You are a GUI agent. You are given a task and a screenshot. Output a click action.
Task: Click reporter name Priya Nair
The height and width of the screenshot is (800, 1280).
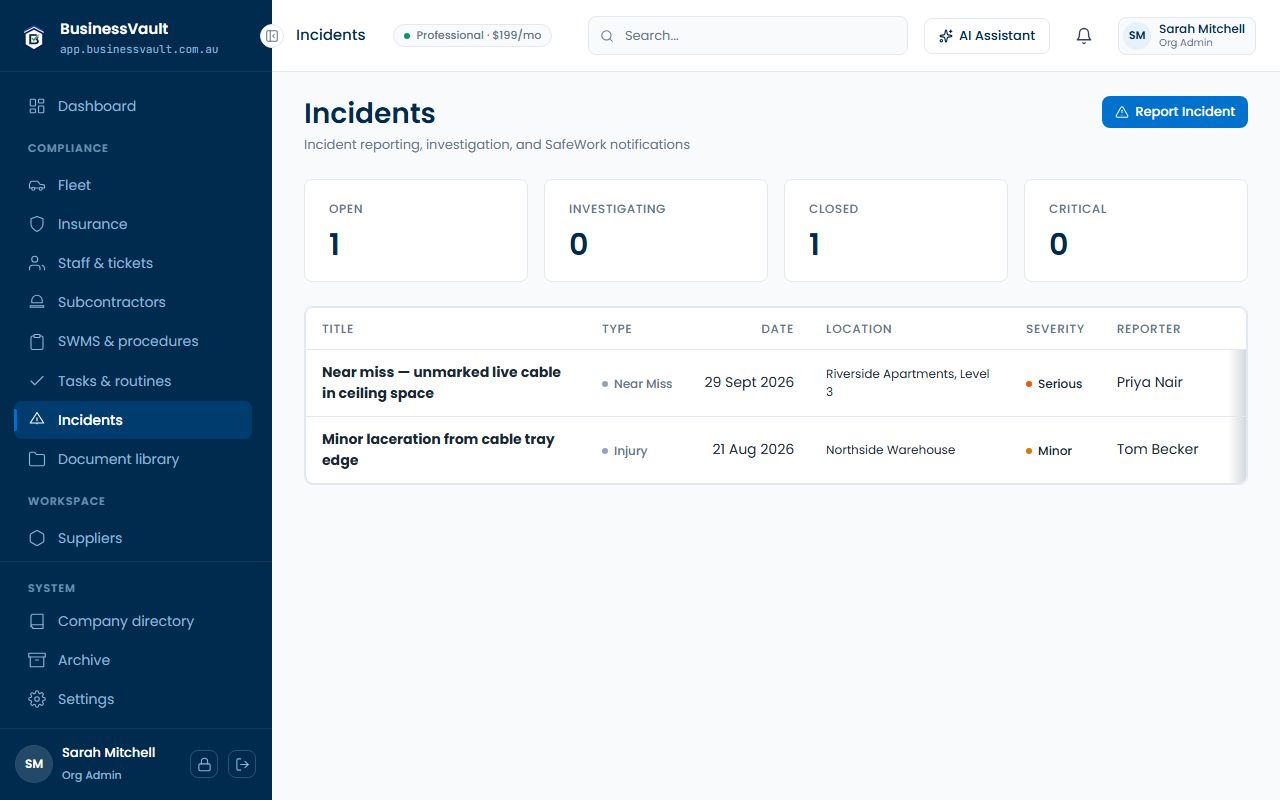pos(1150,382)
